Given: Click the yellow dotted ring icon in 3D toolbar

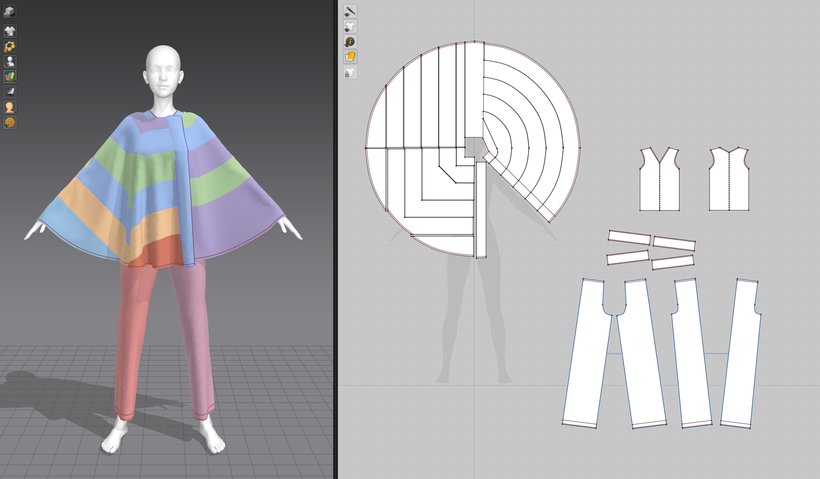Looking at the screenshot, I should [x=9, y=47].
